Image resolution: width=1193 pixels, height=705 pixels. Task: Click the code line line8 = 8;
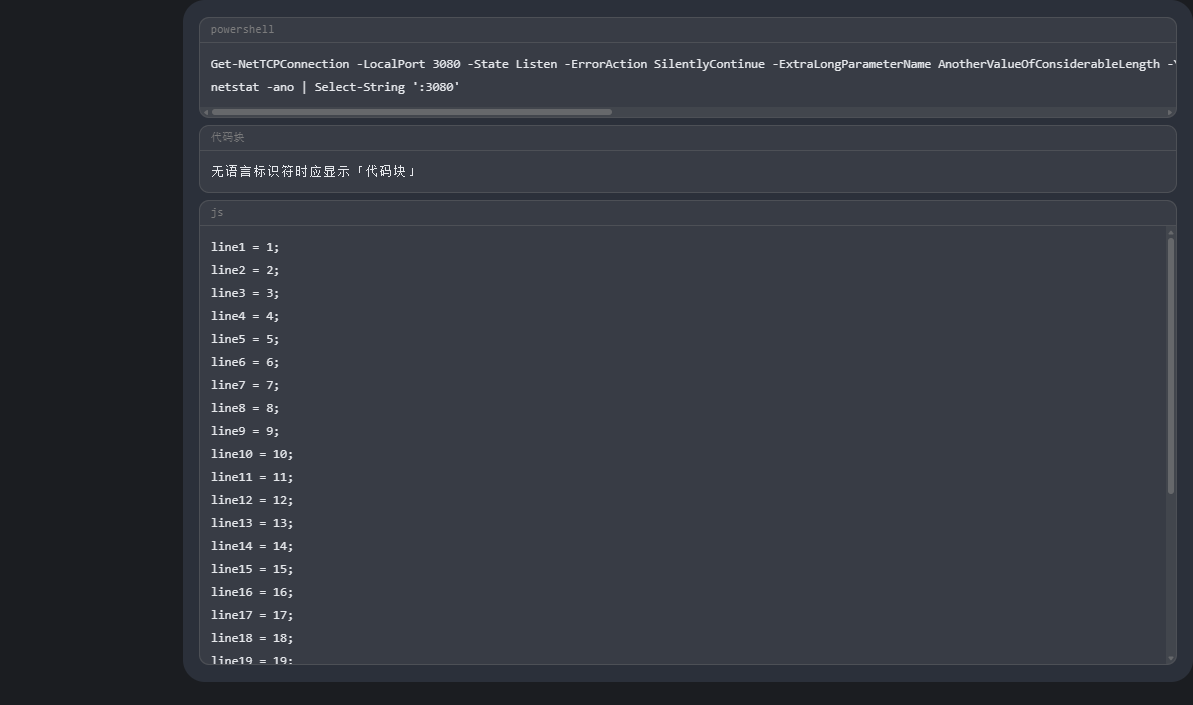point(245,408)
